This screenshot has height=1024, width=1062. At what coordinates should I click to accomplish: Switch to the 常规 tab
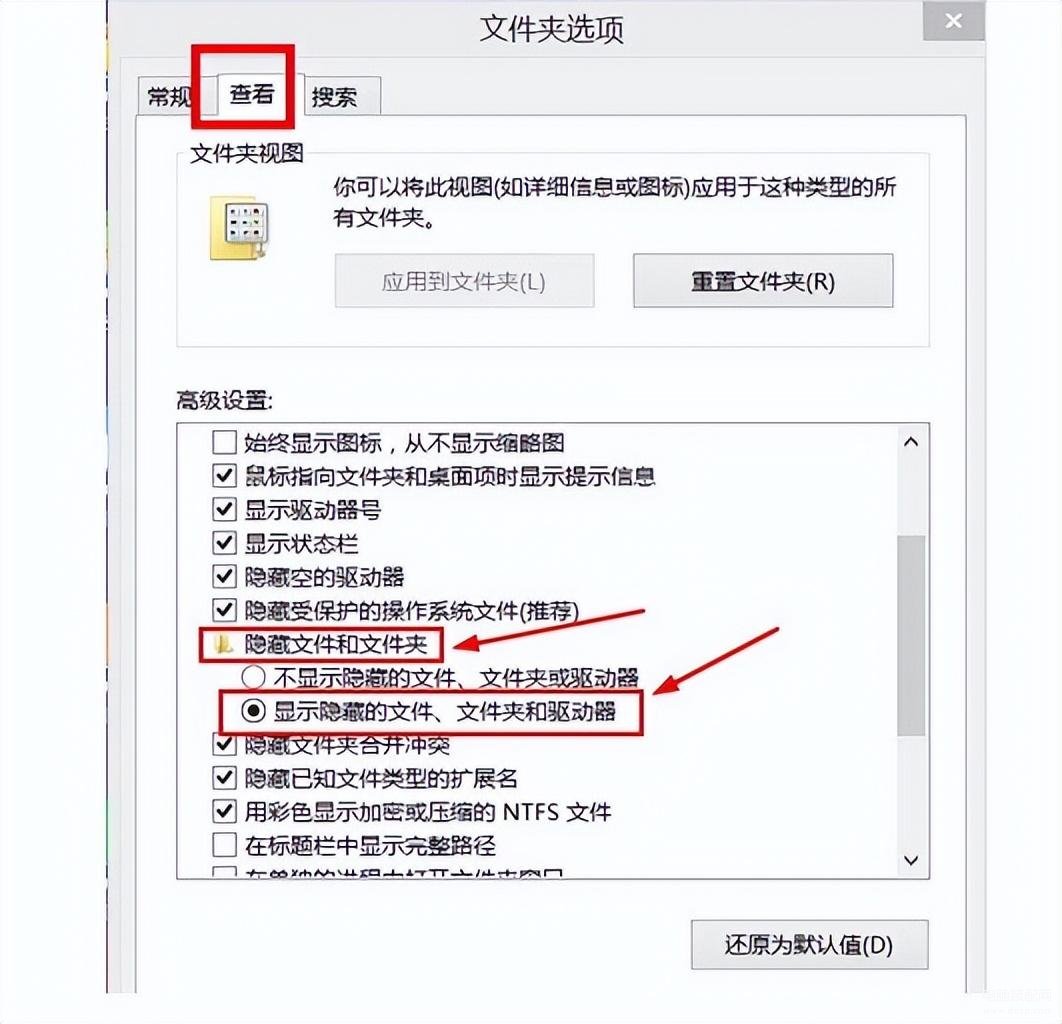[x=166, y=97]
